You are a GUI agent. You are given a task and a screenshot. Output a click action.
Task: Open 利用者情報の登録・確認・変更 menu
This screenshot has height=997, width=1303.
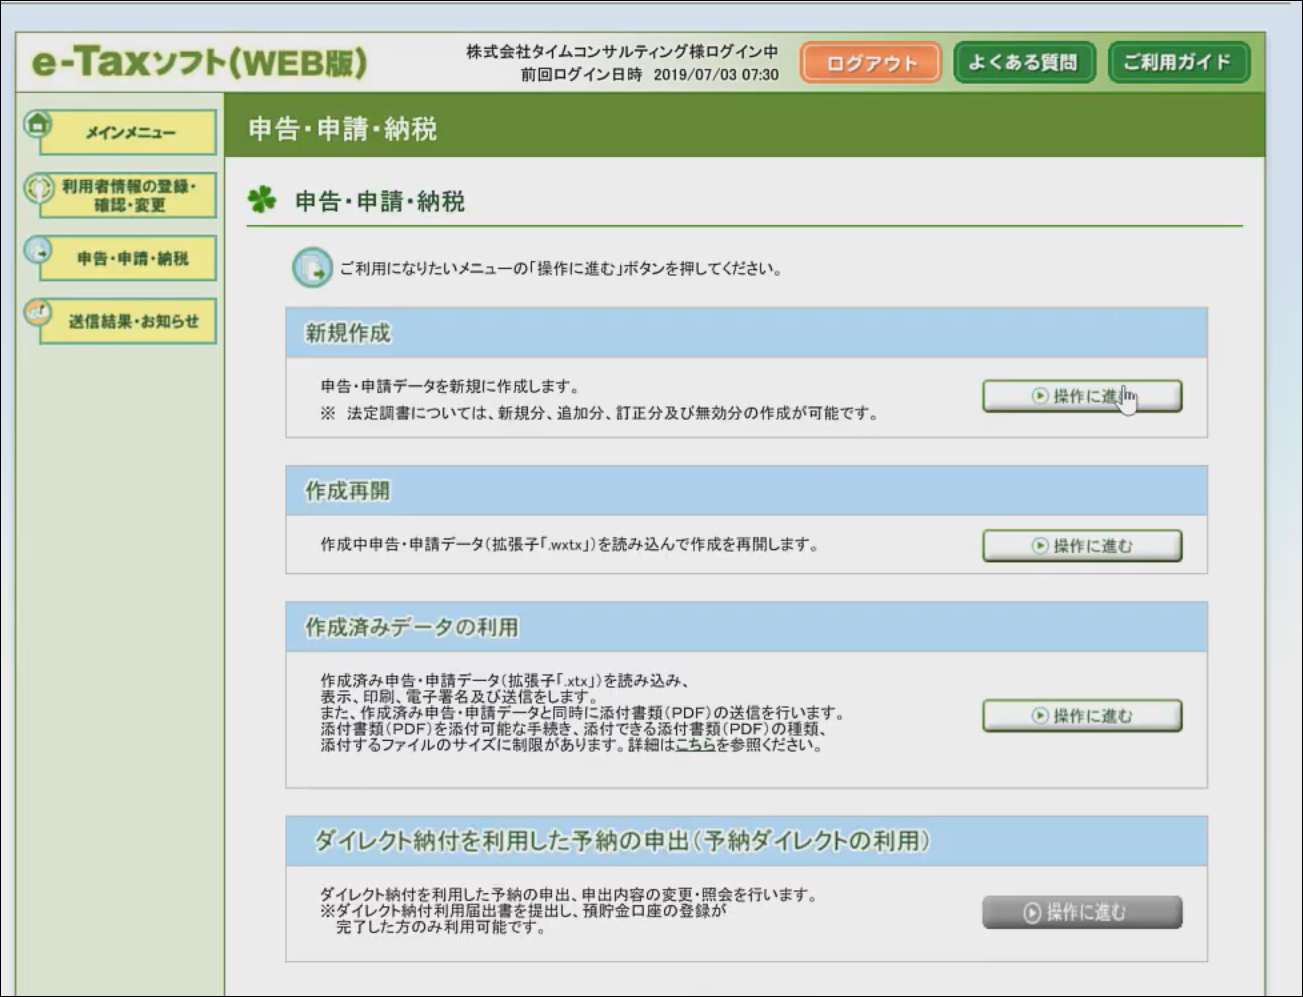pos(129,196)
